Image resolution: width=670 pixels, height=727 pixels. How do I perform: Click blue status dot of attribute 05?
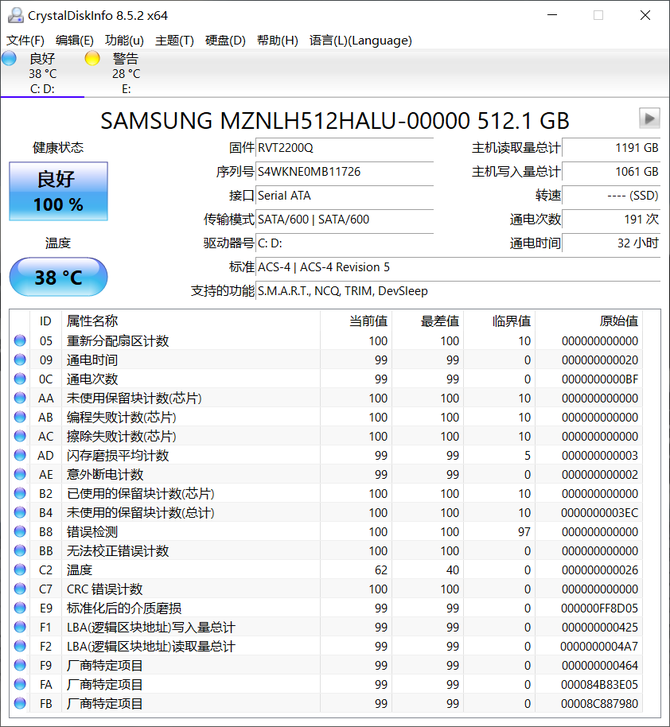pyautogui.click(x=20, y=341)
